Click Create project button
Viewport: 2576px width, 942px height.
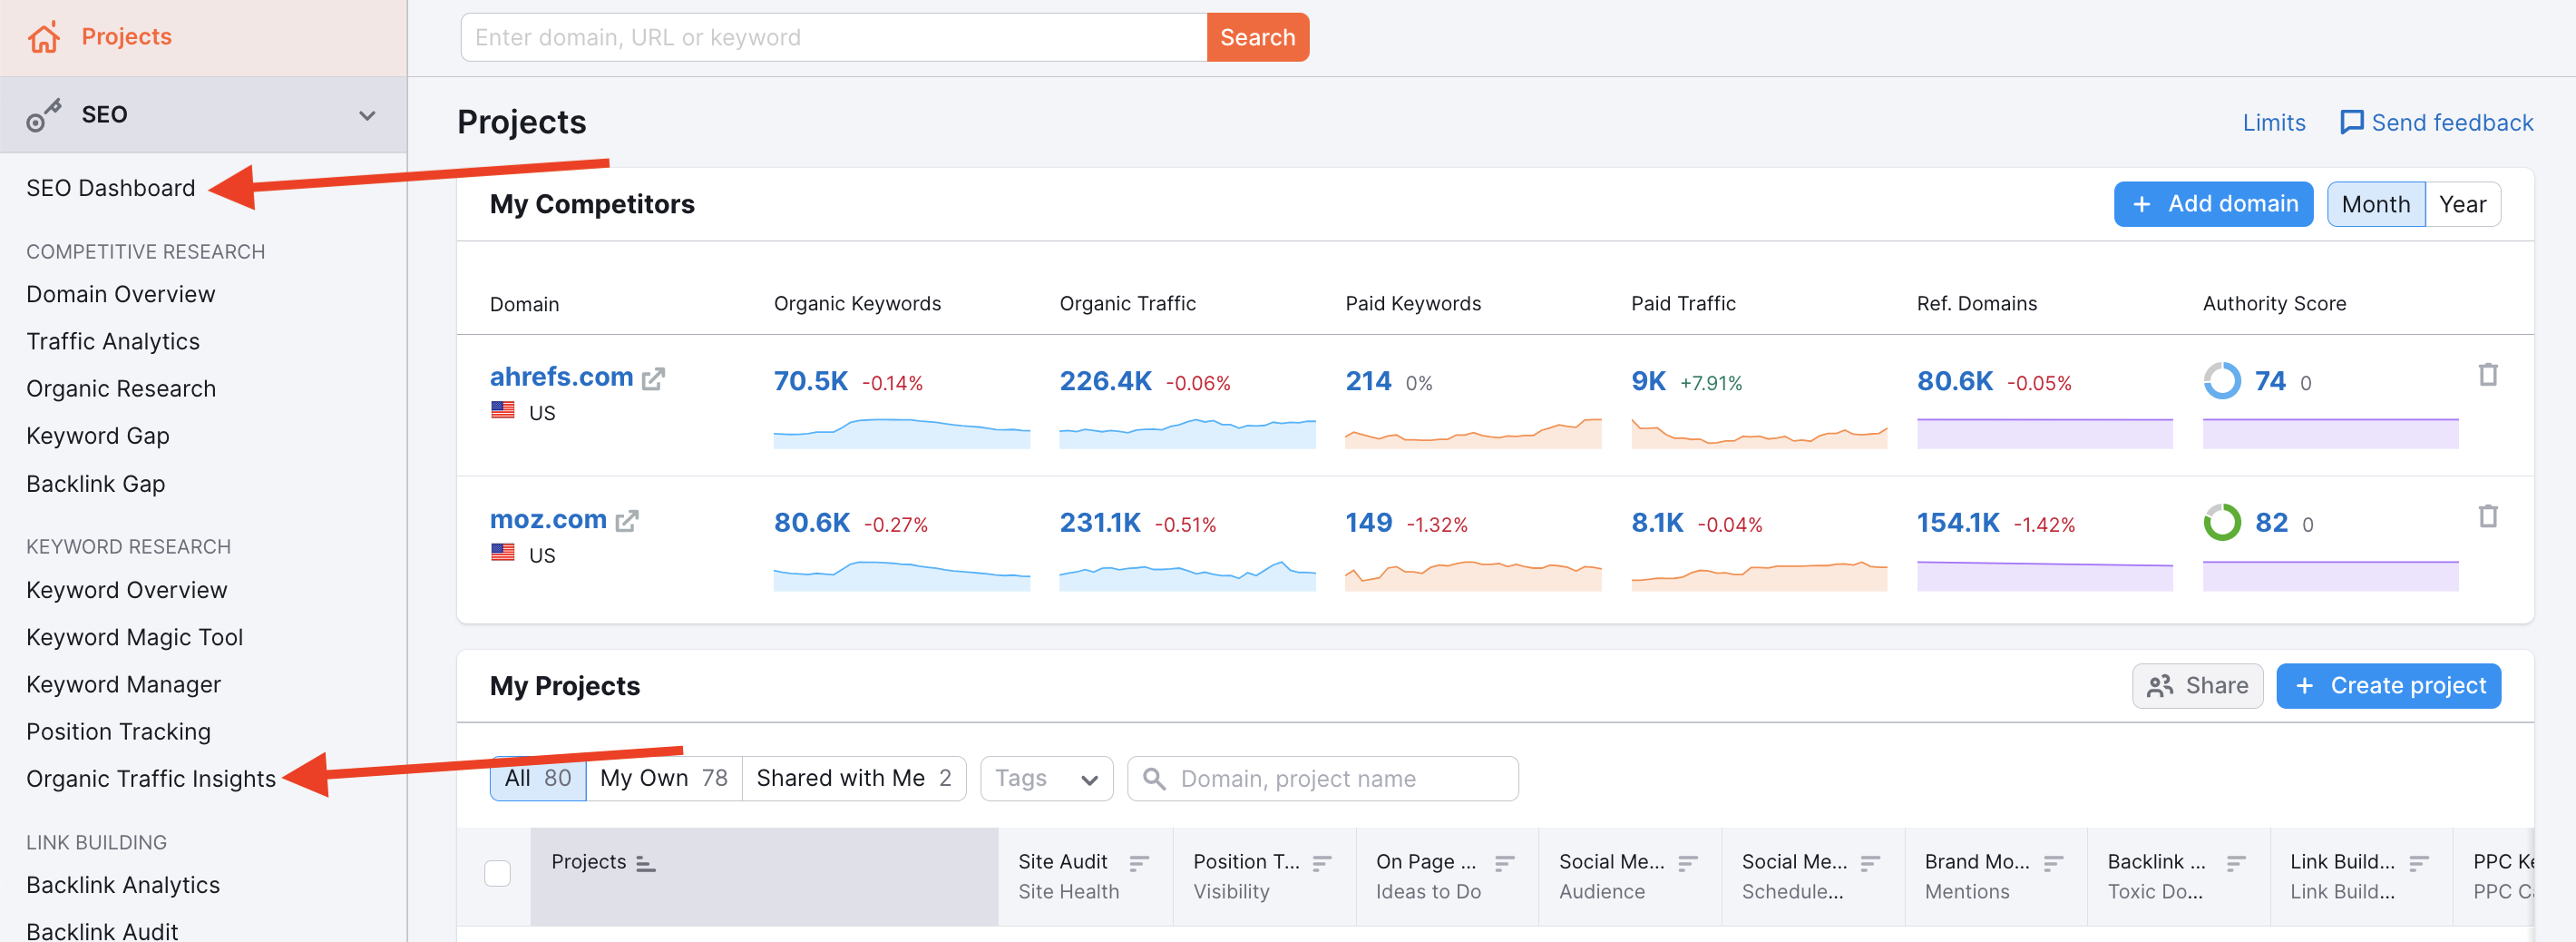pyautogui.click(x=2388, y=687)
